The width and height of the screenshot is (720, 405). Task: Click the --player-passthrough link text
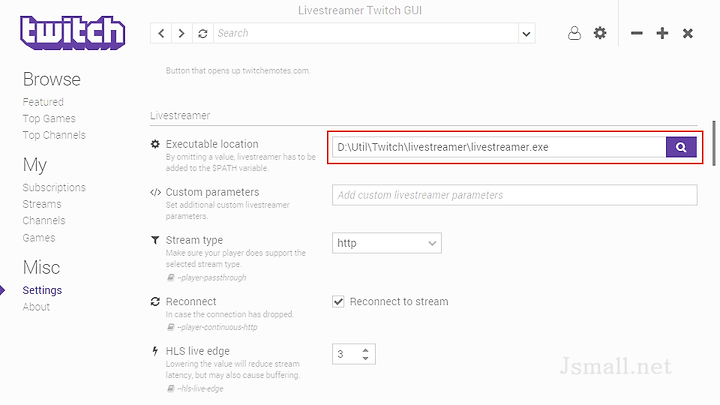tap(212, 278)
